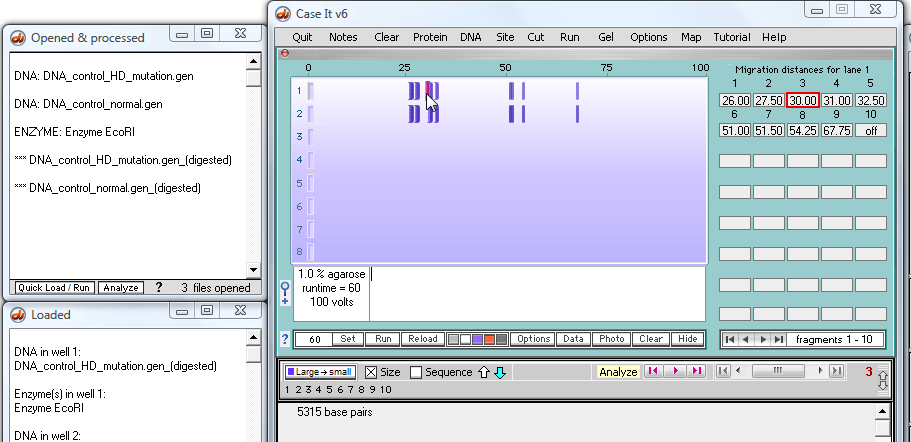This screenshot has width=911, height=442.
Task: Toggle Large → small sort order button
Action: tap(320, 372)
